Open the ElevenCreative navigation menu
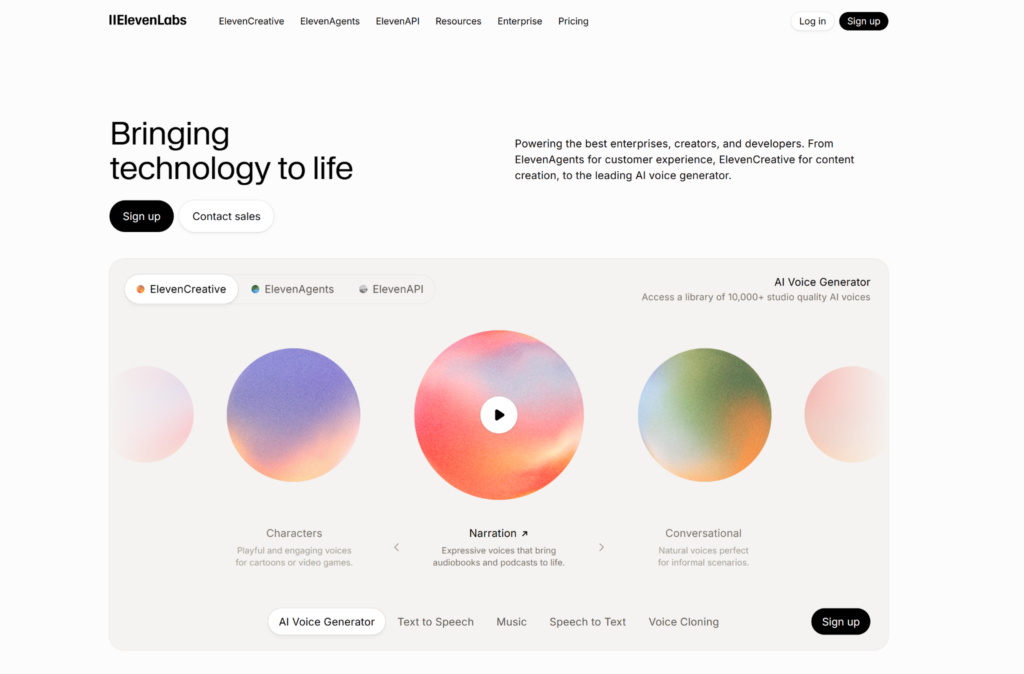The image size is (1024, 674). pyautogui.click(x=251, y=21)
